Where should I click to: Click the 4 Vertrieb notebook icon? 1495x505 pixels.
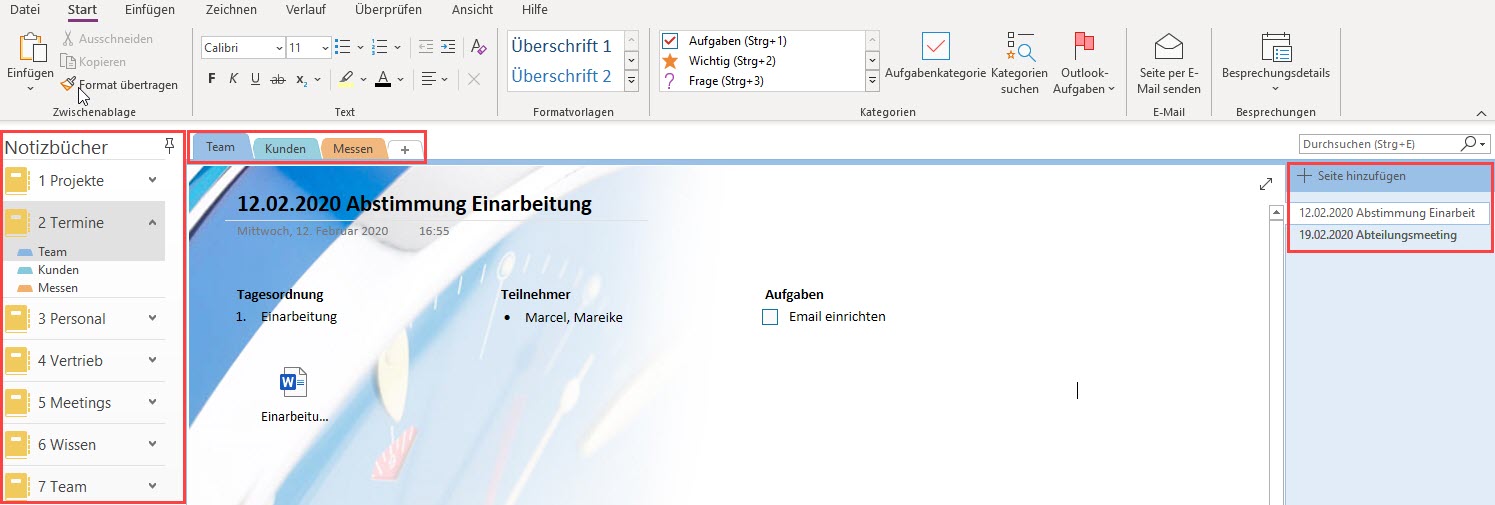[17, 361]
